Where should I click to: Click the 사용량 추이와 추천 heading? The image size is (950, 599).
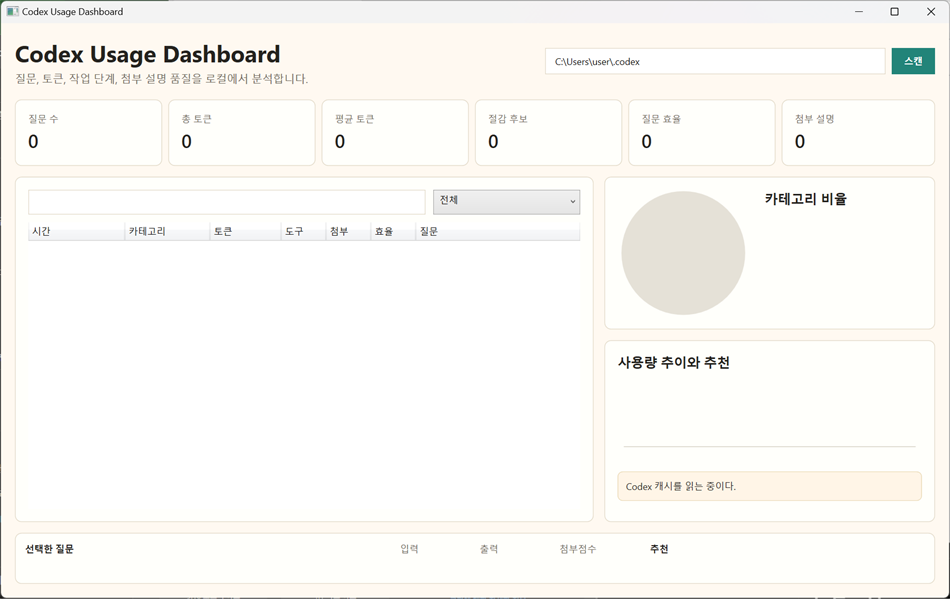tap(673, 362)
